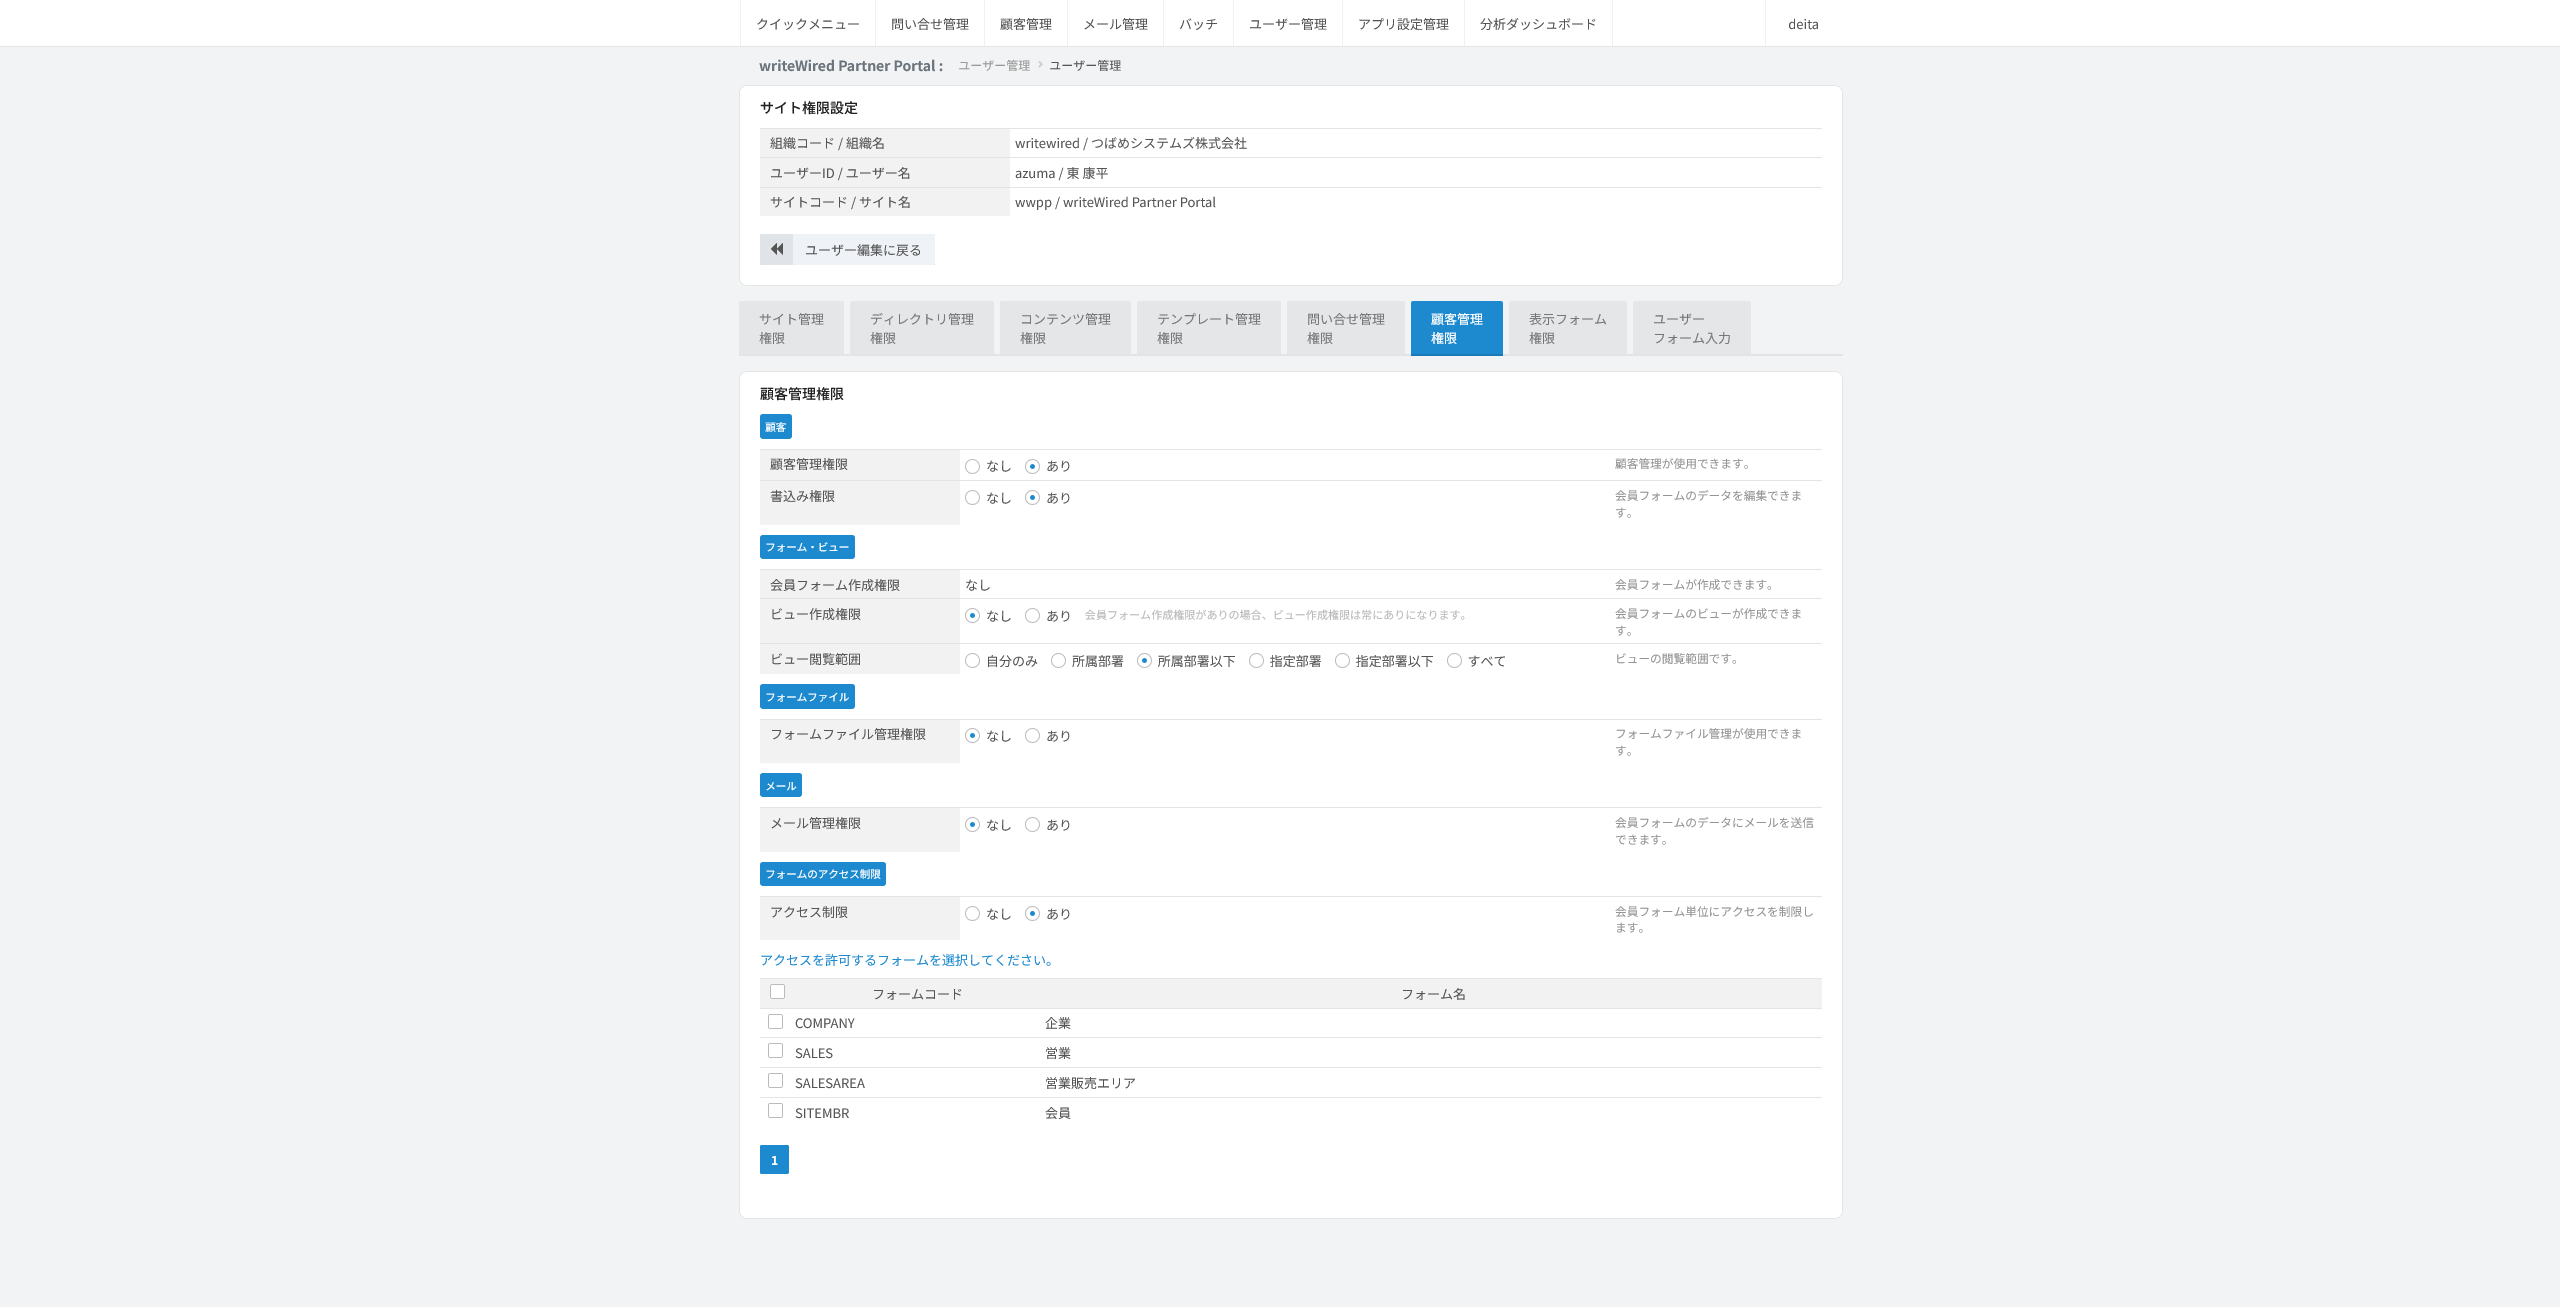The width and height of the screenshot is (2560, 1307).
Task: Open 問い合せ管理 top menu
Action: [930, 24]
